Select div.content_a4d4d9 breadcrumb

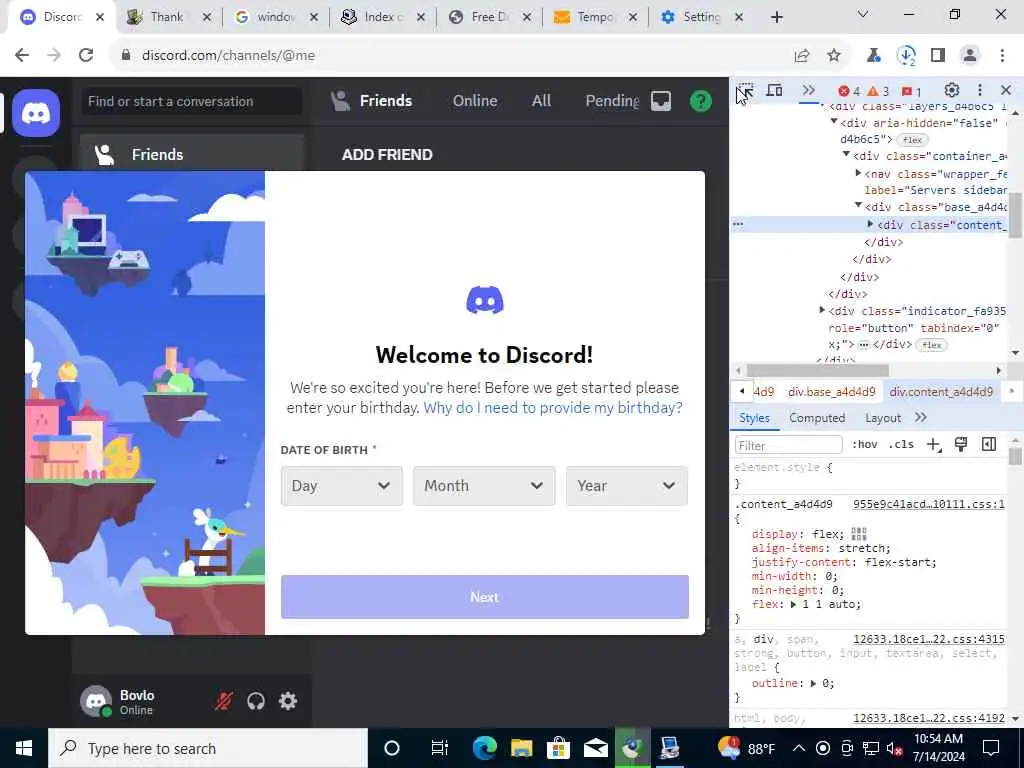[x=941, y=392]
